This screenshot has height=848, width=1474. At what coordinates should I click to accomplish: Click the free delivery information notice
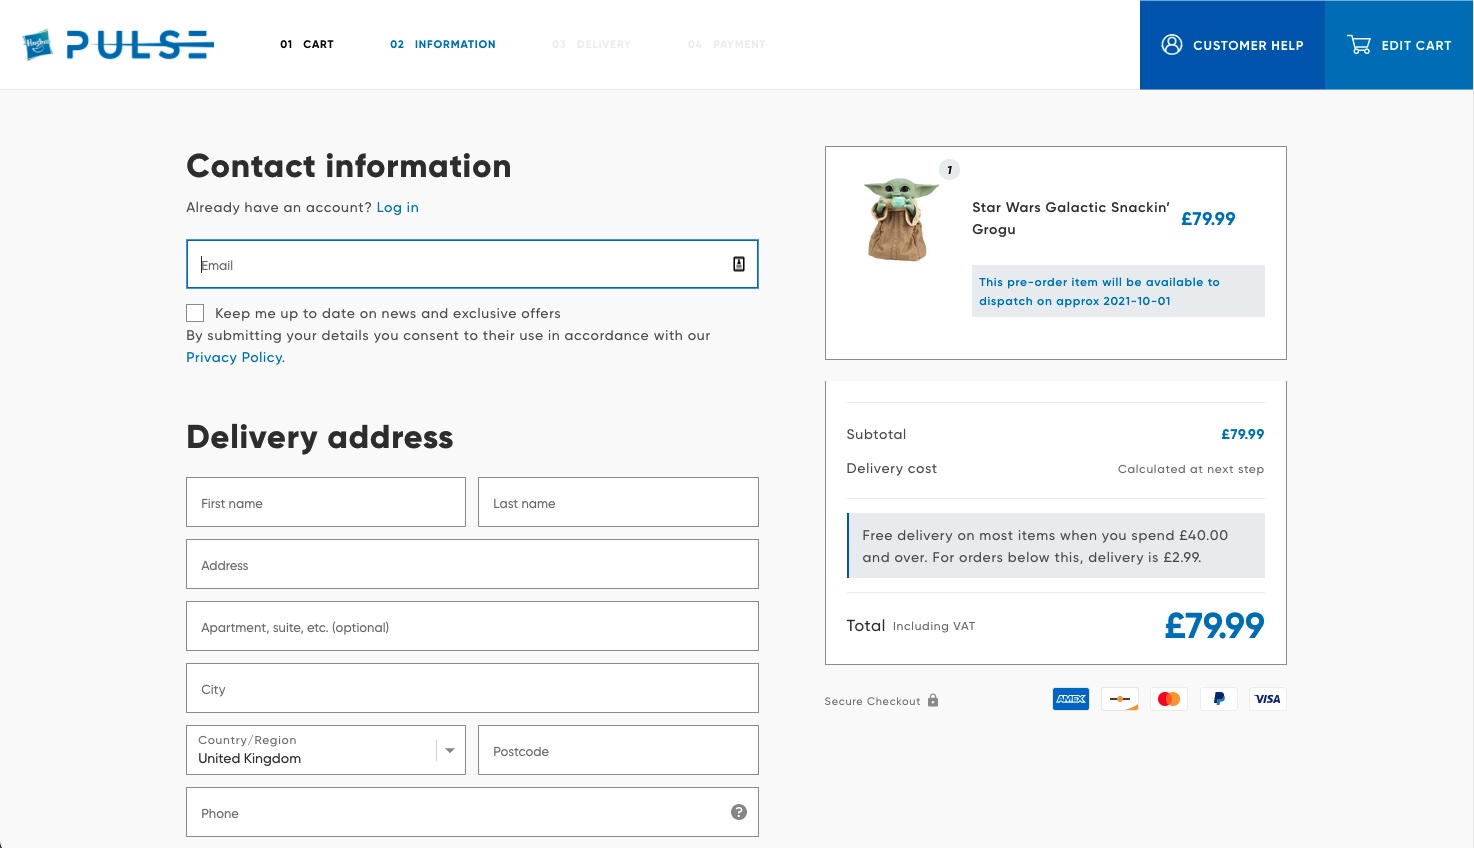pyautogui.click(x=1056, y=546)
